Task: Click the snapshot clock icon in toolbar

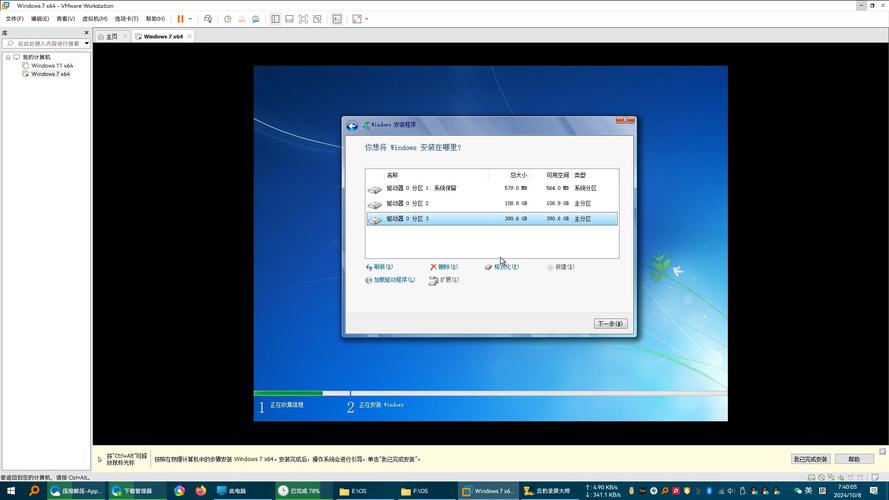Action: [x=227, y=19]
